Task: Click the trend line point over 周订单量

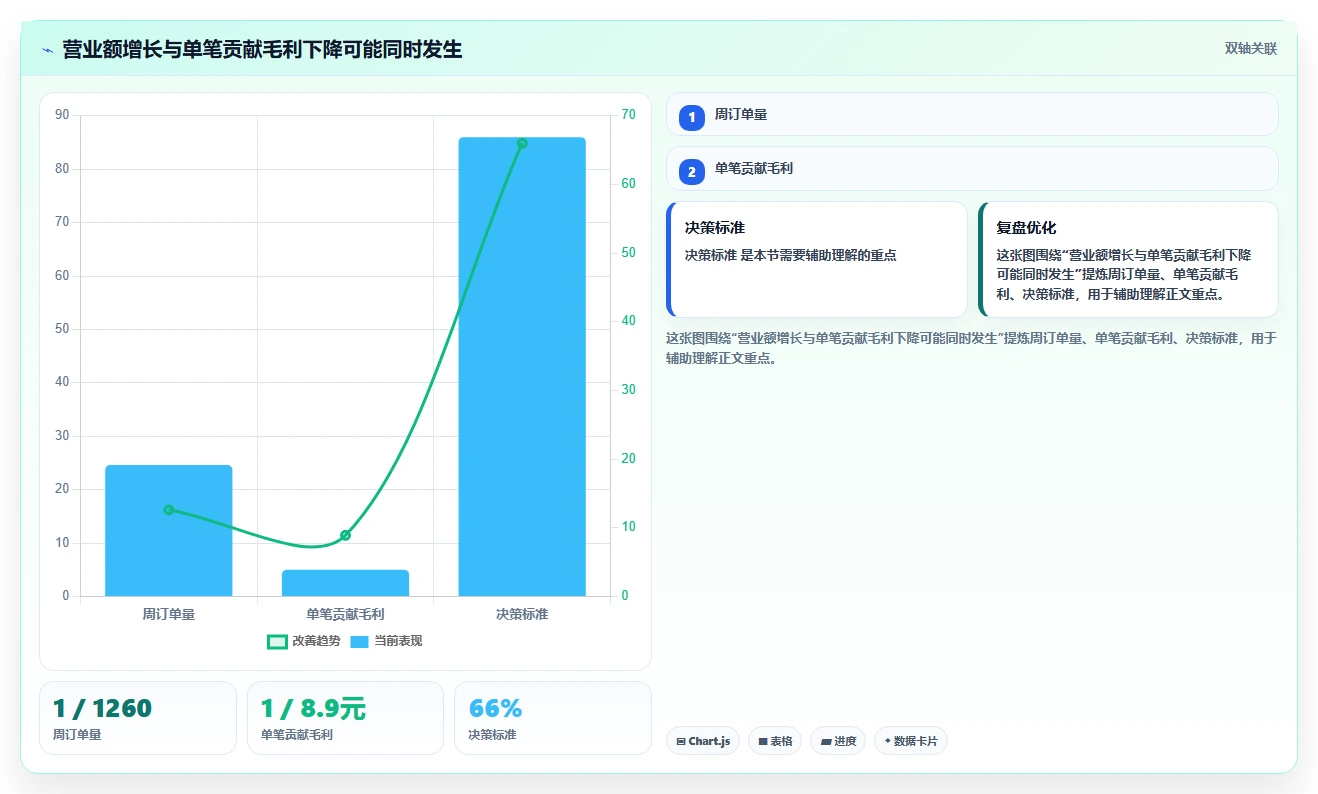Action: click(169, 510)
